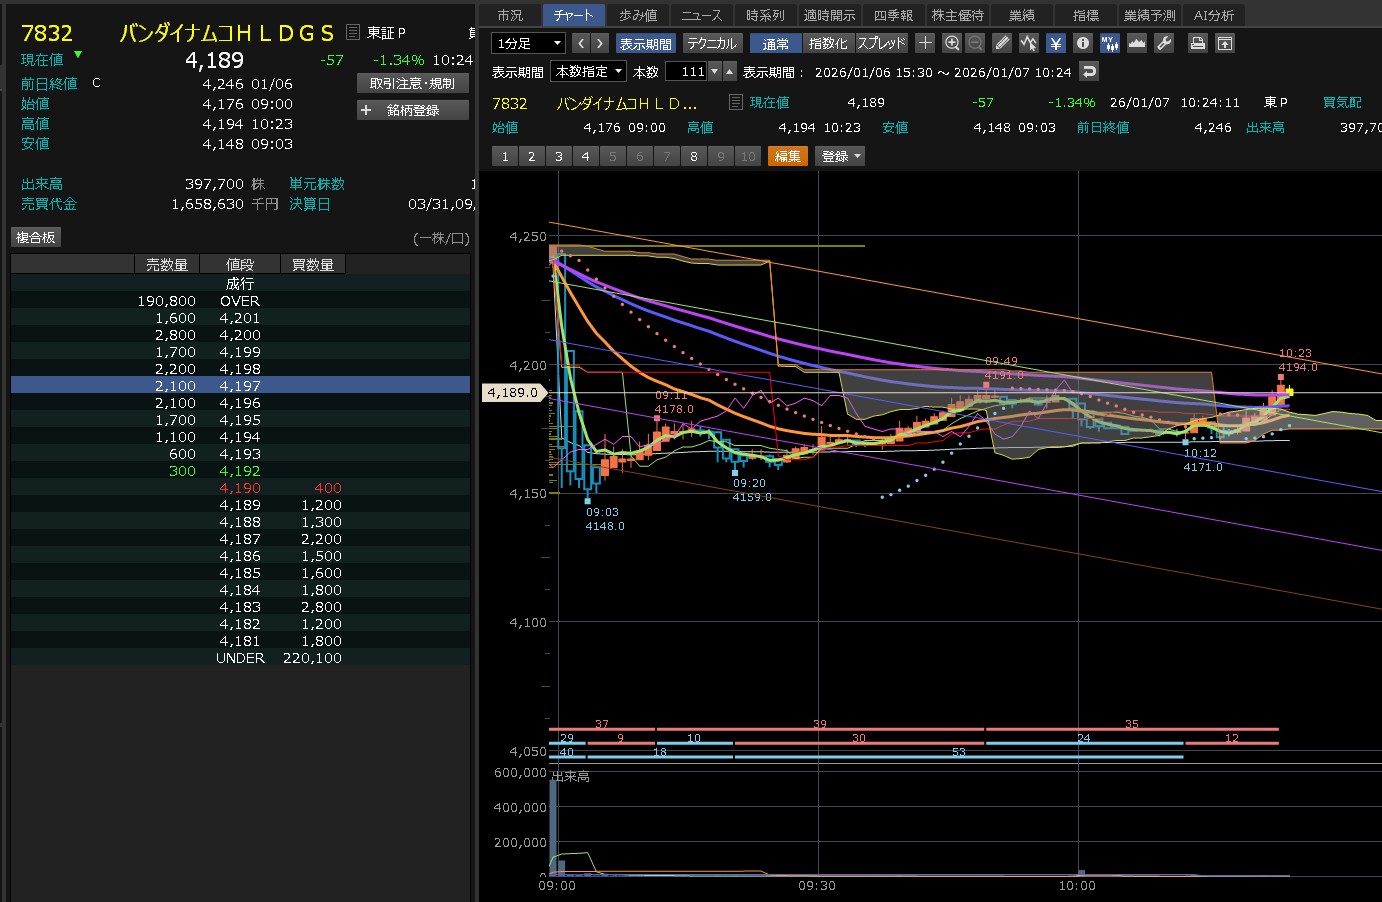Toggle 通常 normal chart scale mode
Image resolution: width=1382 pixels, height=902 pixels.
point(775,43)
